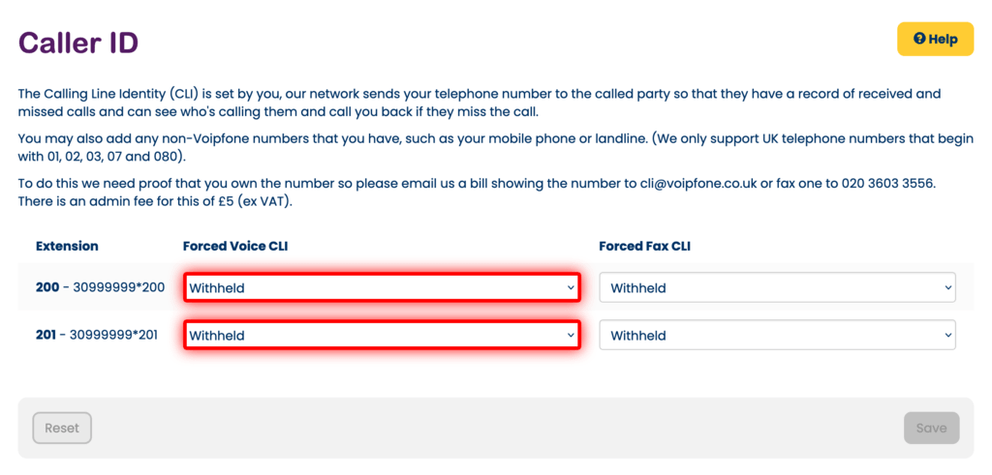This screenshot has width=992, height=475.
Task: Click the Save button
Action: [x=930, y=428]
